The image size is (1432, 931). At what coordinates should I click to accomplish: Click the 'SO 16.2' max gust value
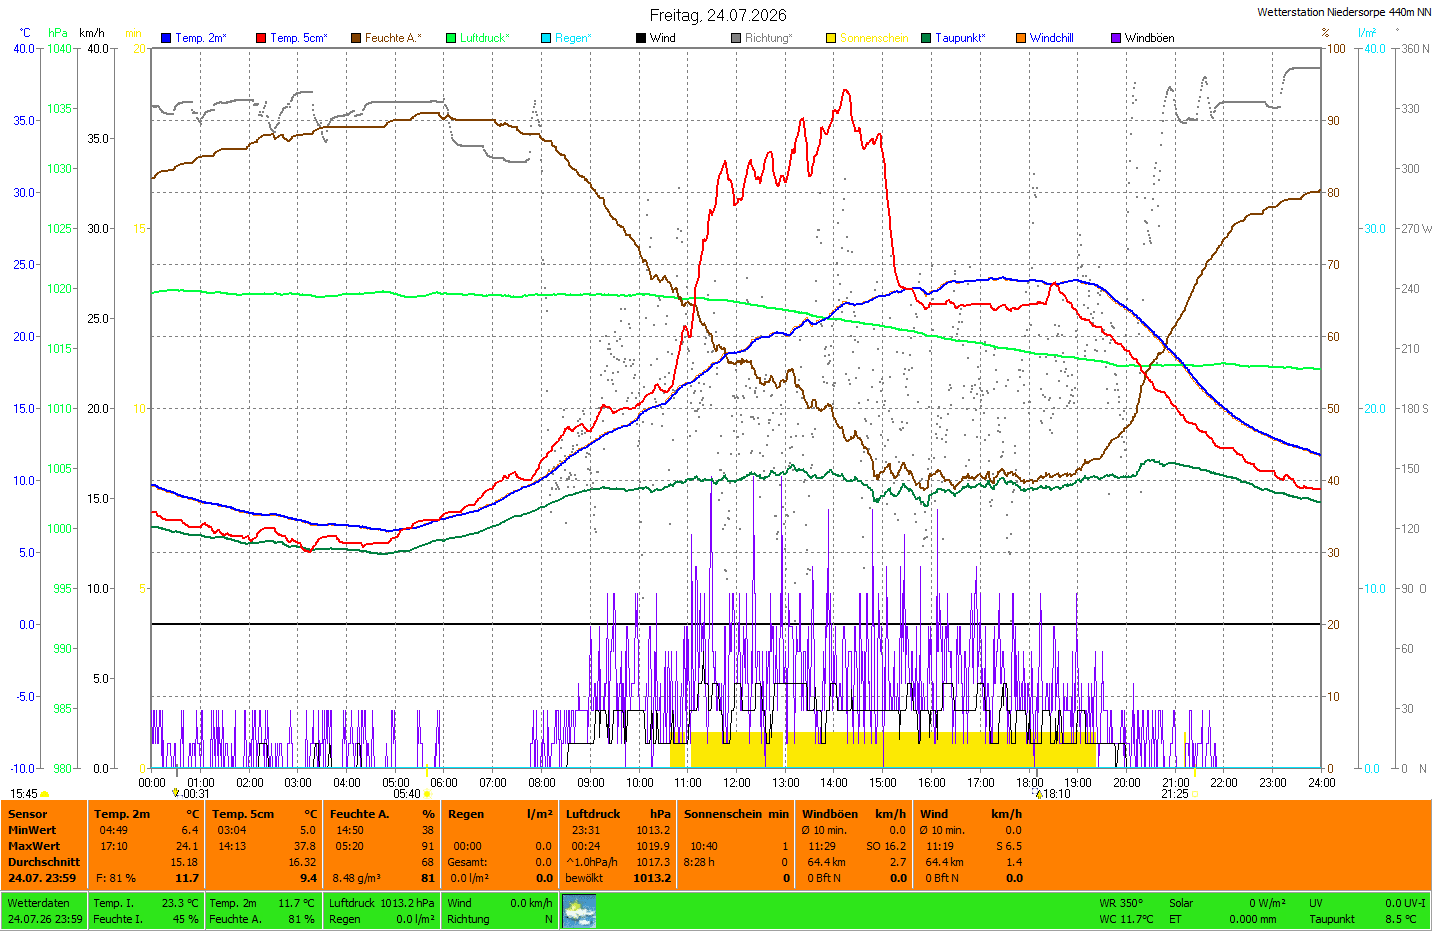coord(886,846)
